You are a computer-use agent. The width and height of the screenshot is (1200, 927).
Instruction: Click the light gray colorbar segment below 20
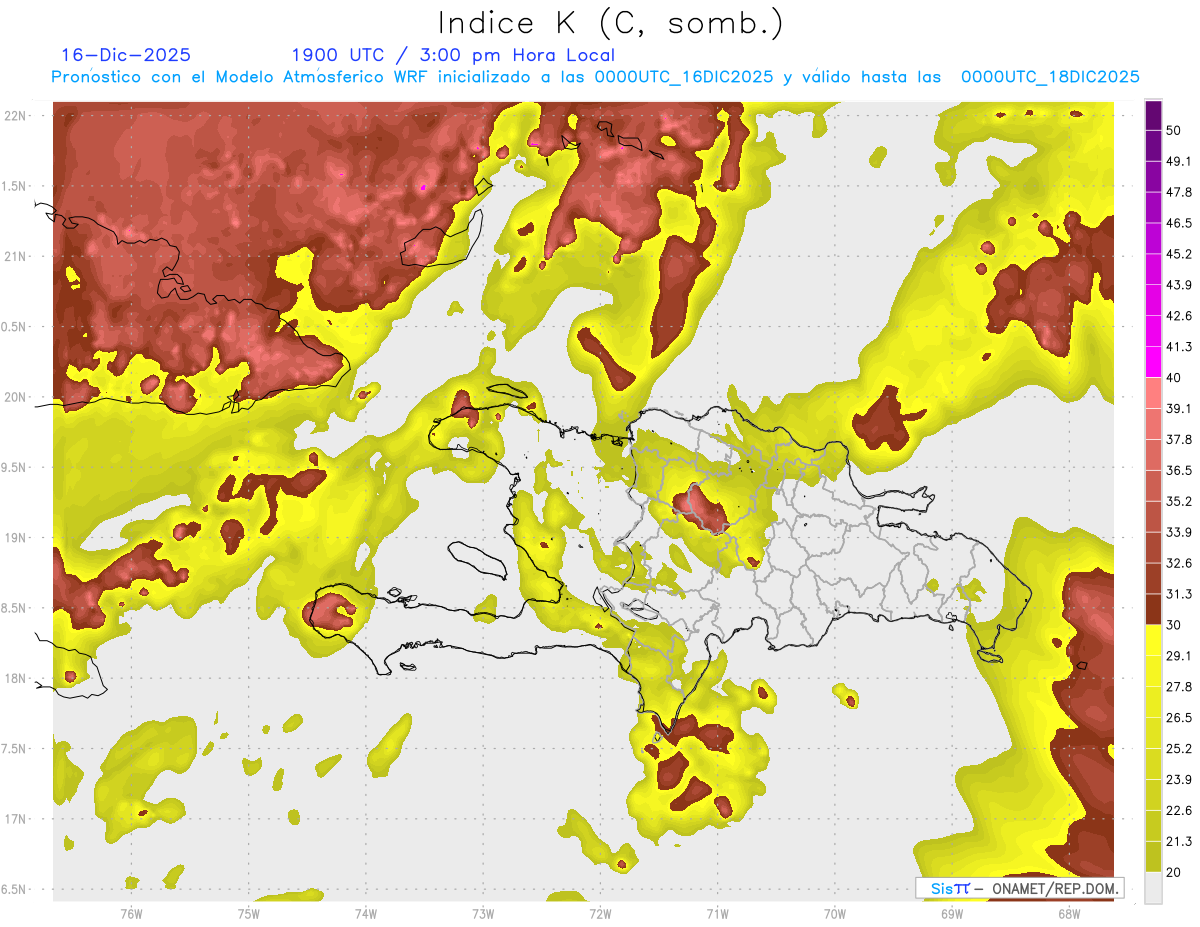click(1153, 887)
